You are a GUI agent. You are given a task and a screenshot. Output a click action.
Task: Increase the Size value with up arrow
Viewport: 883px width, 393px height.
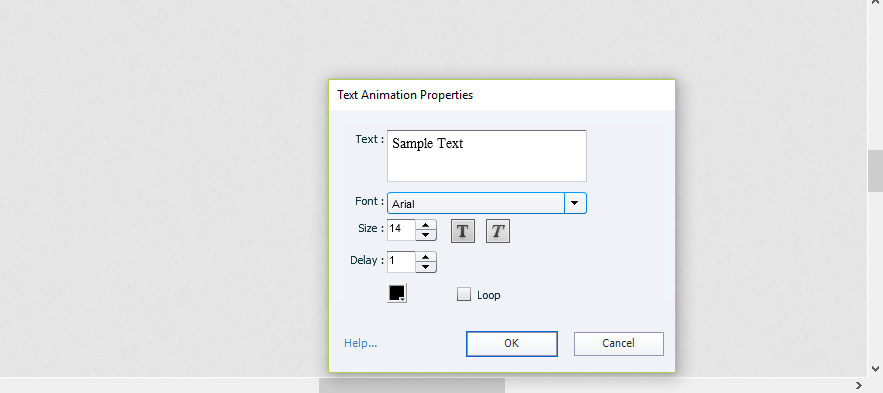tap(426, 224)
